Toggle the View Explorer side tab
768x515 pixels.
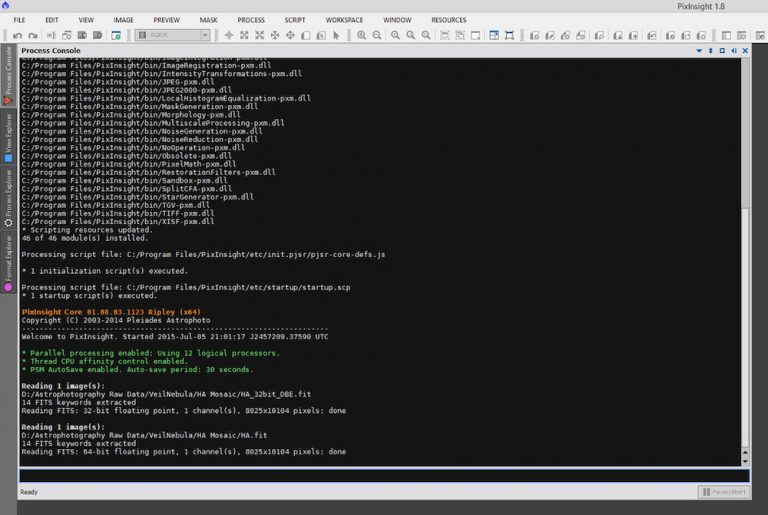[9, 136]
